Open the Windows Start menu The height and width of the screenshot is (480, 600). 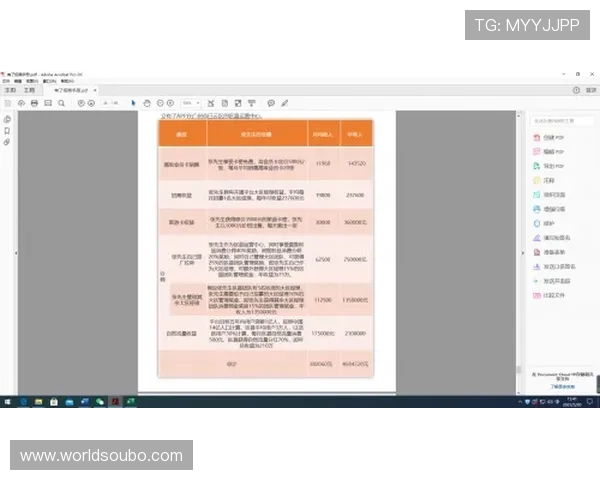[7, 400]
